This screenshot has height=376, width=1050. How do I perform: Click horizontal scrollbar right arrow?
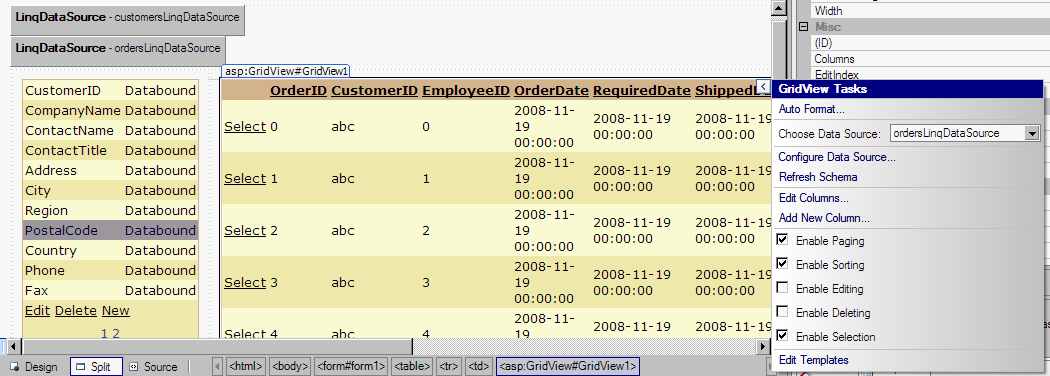763,346
